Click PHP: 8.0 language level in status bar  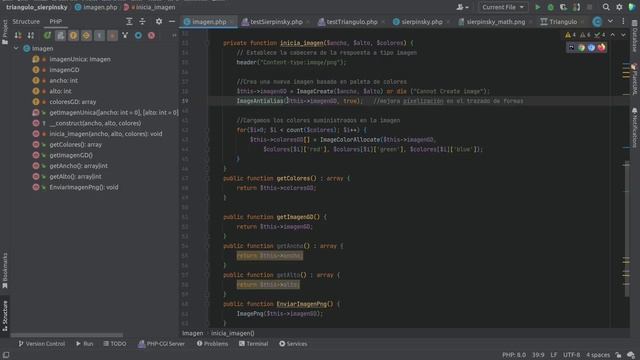(514, 355)
